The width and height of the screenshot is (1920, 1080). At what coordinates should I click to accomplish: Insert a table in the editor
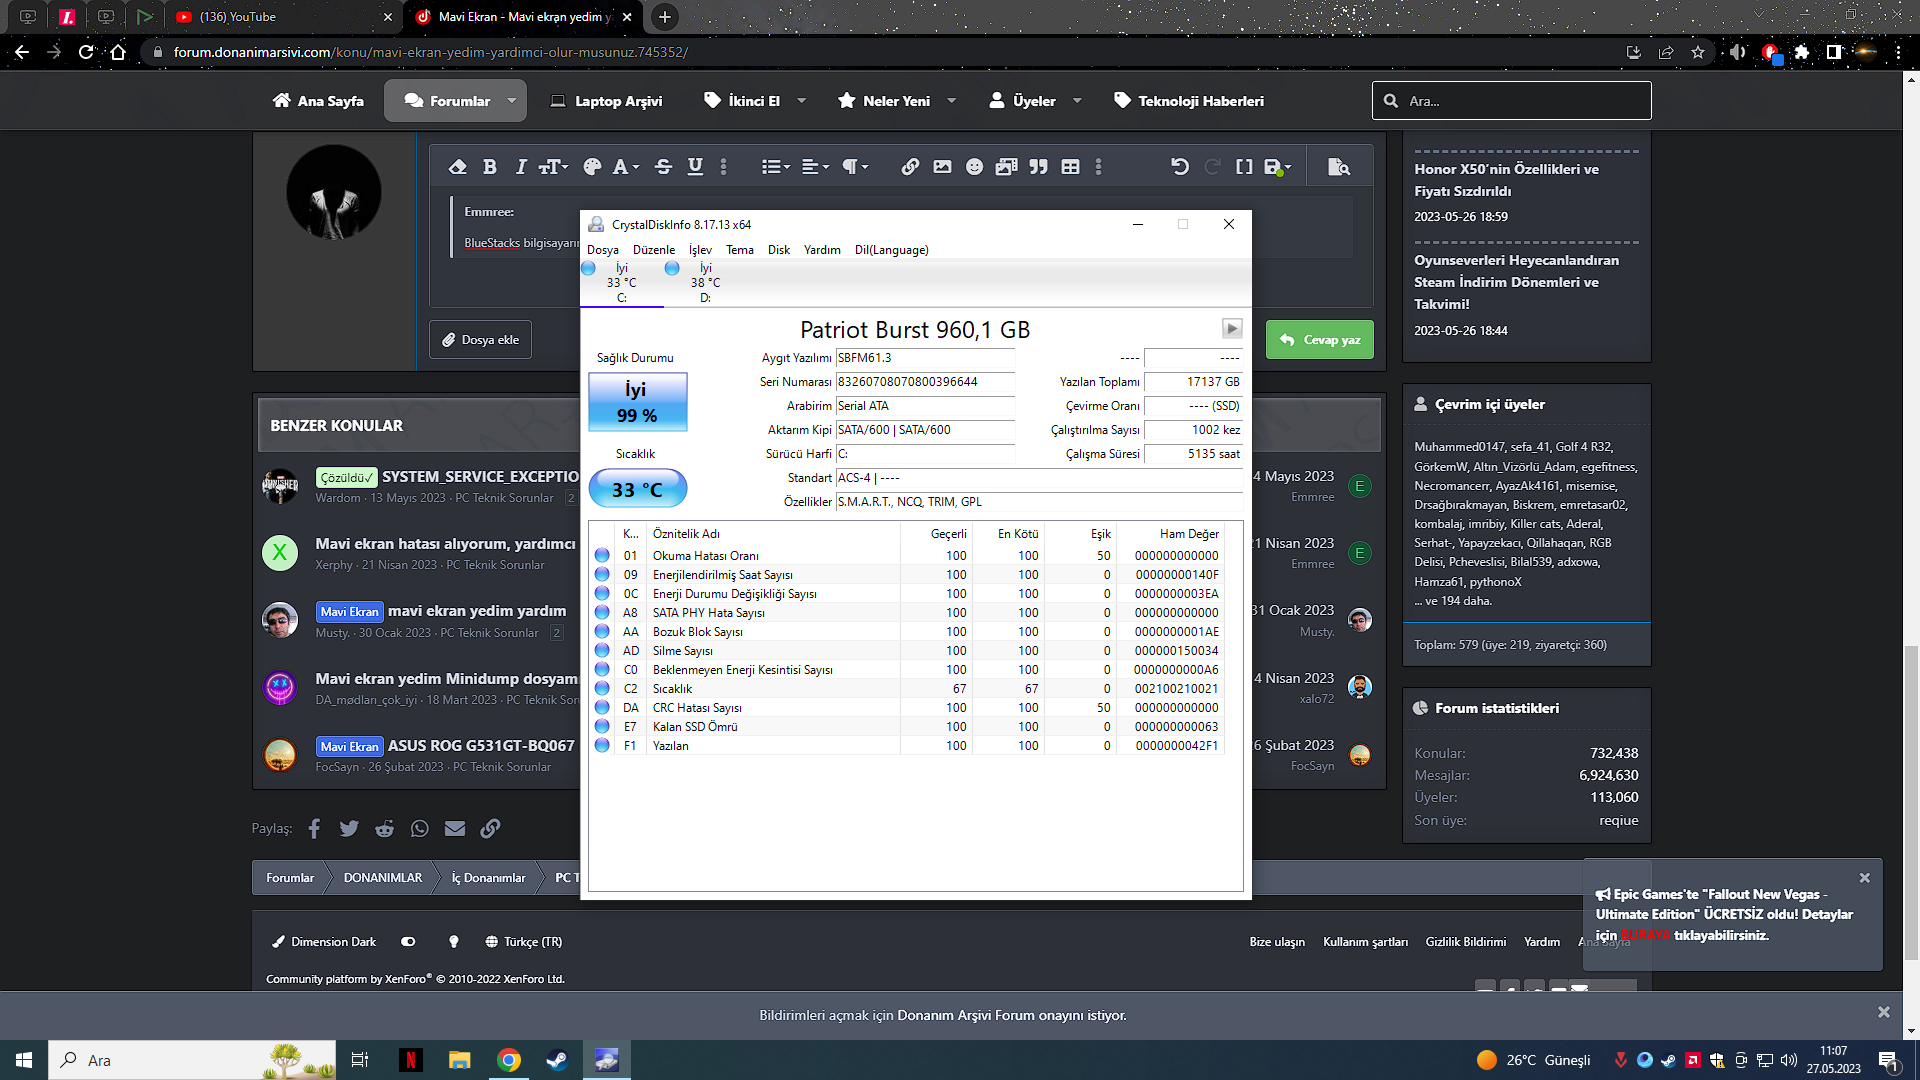pyautogui.click(x=1070, y=167)
